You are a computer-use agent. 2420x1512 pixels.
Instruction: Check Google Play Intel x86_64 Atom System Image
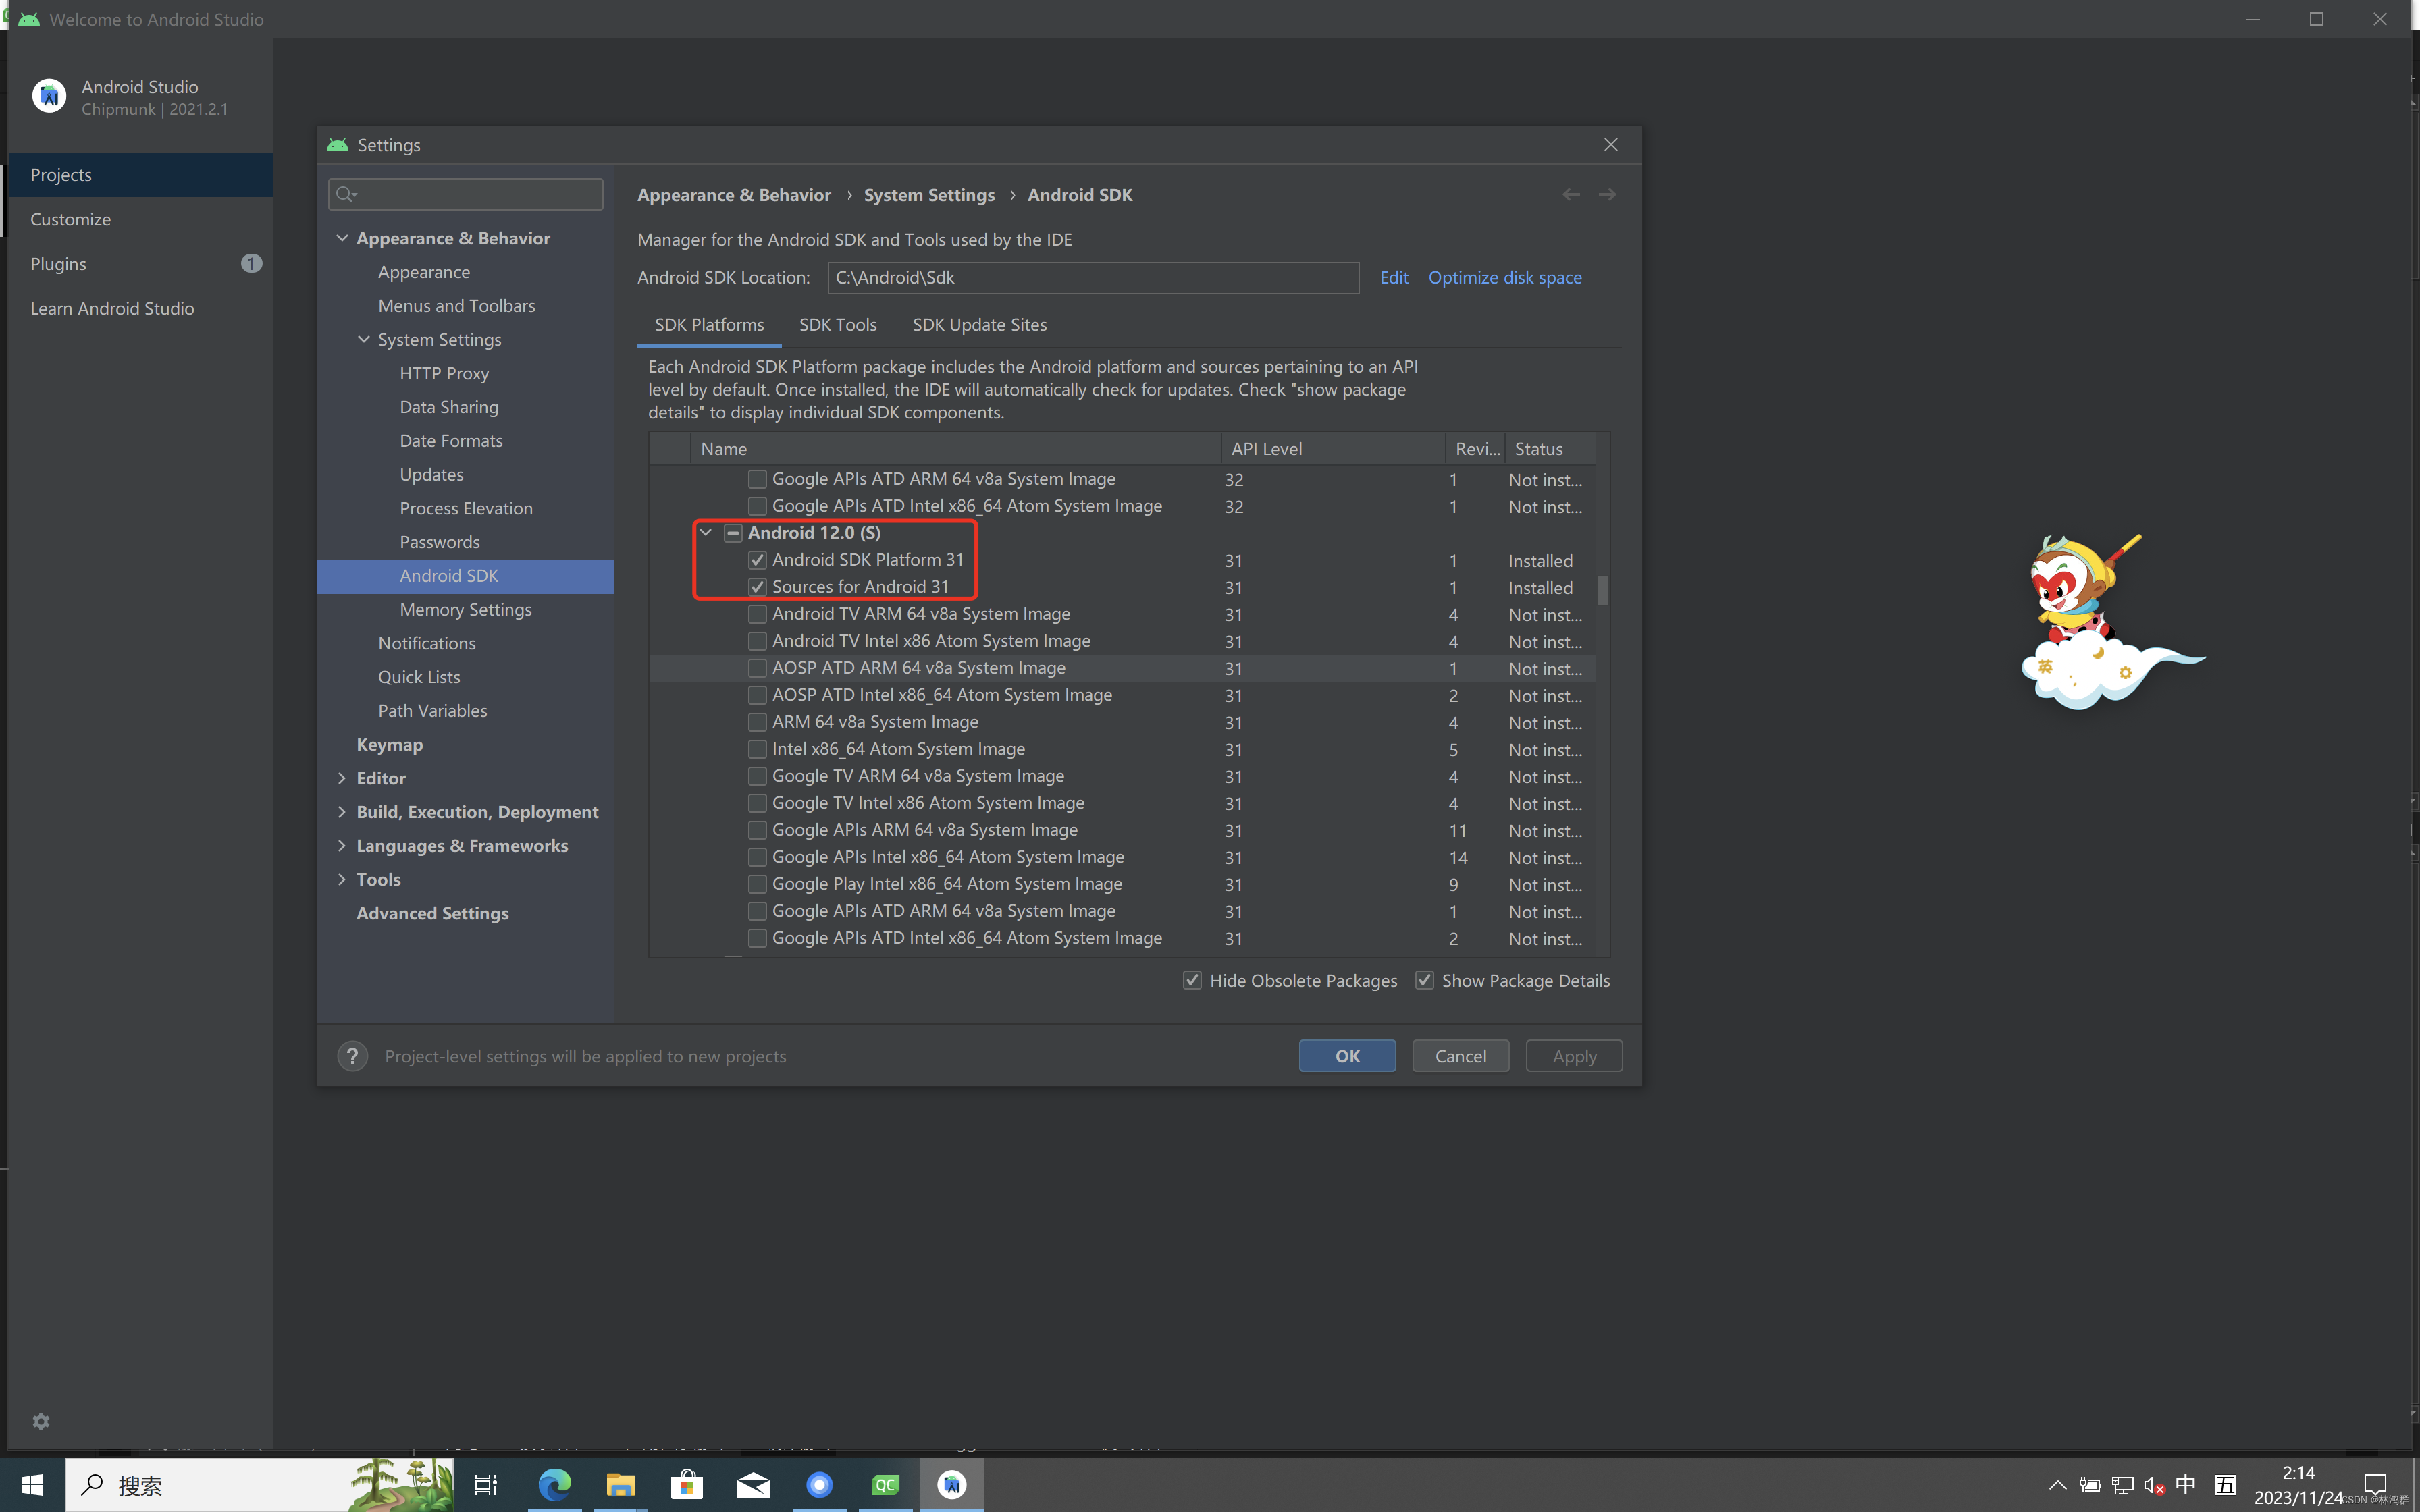coord(757,884)
